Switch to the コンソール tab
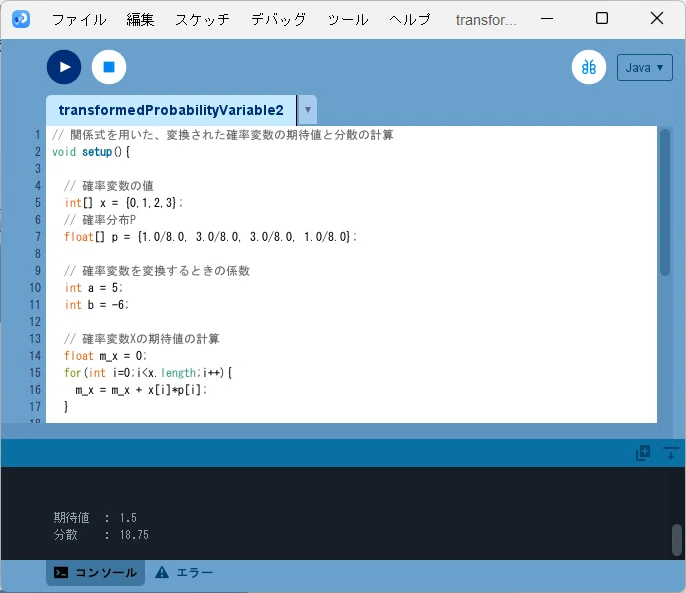 pyautogui.click(x=95, y=572)
